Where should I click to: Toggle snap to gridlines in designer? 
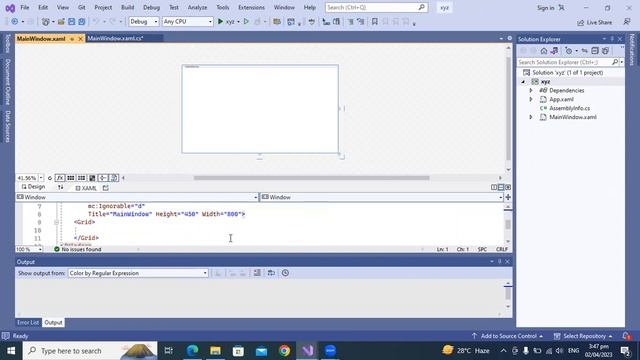[x=81, y=178]
